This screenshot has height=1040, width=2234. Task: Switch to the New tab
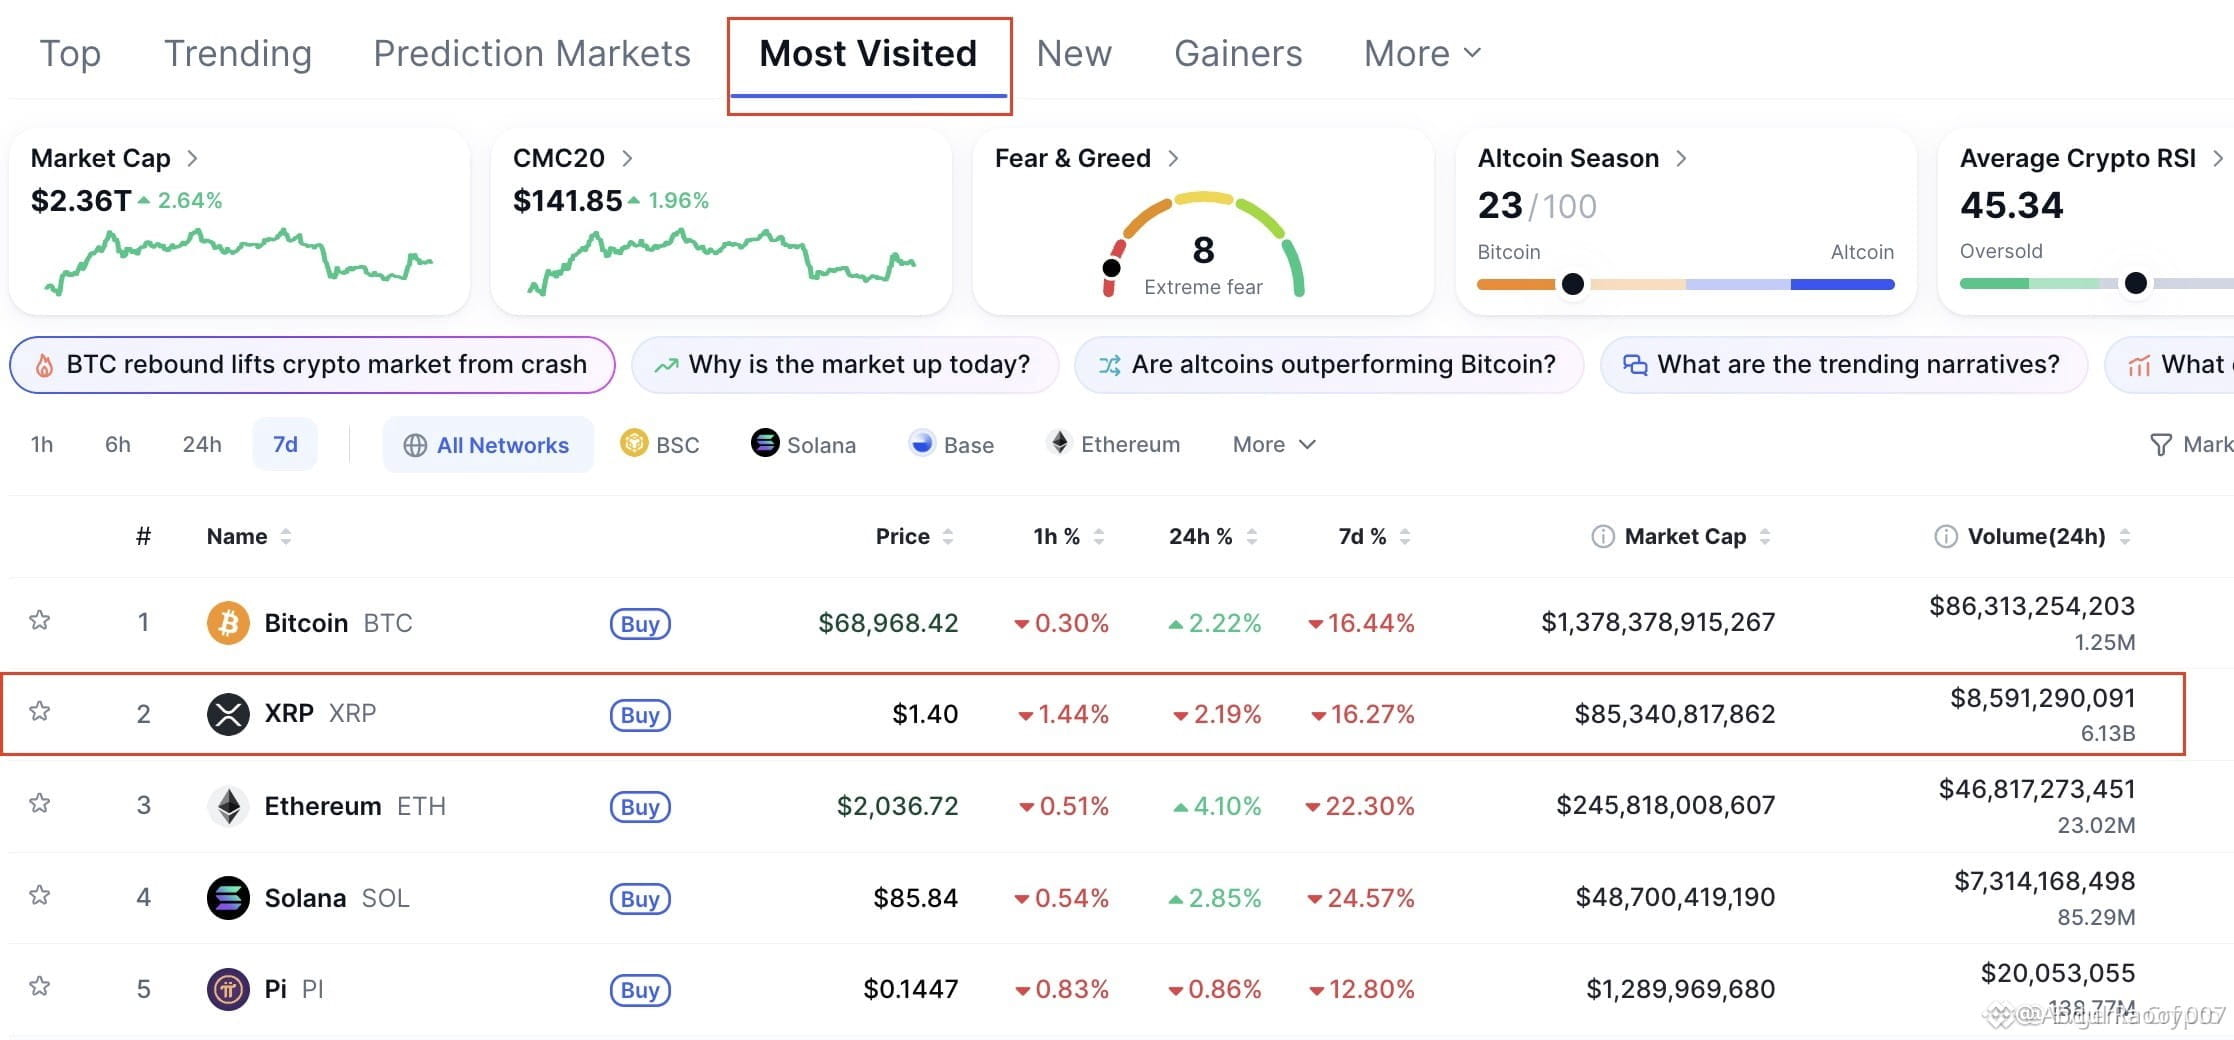(x=1074, y=53)
